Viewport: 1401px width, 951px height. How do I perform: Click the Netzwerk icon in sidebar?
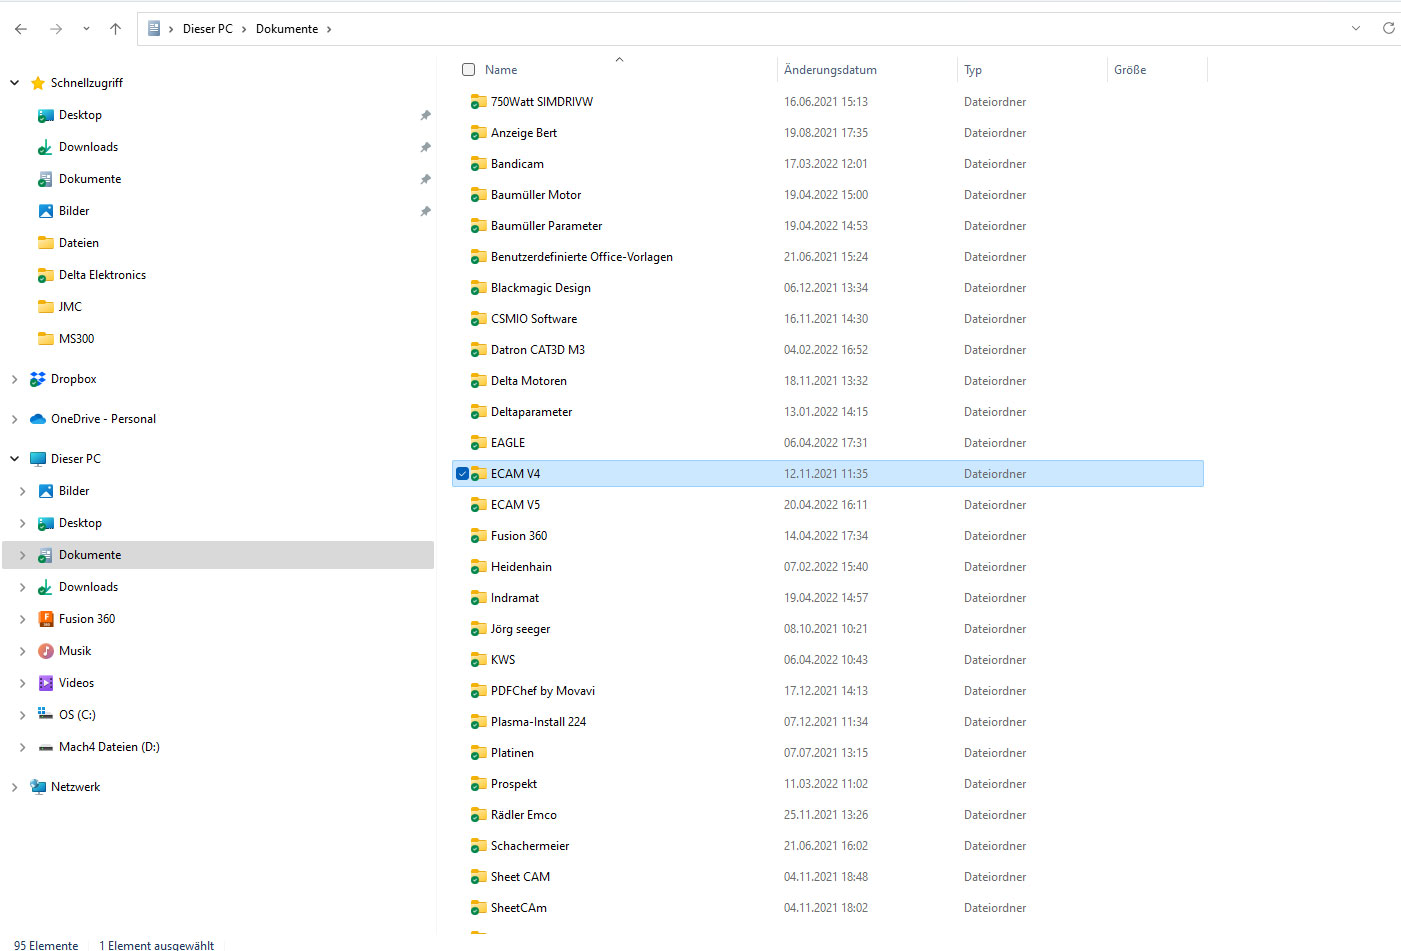pos(38,787)
